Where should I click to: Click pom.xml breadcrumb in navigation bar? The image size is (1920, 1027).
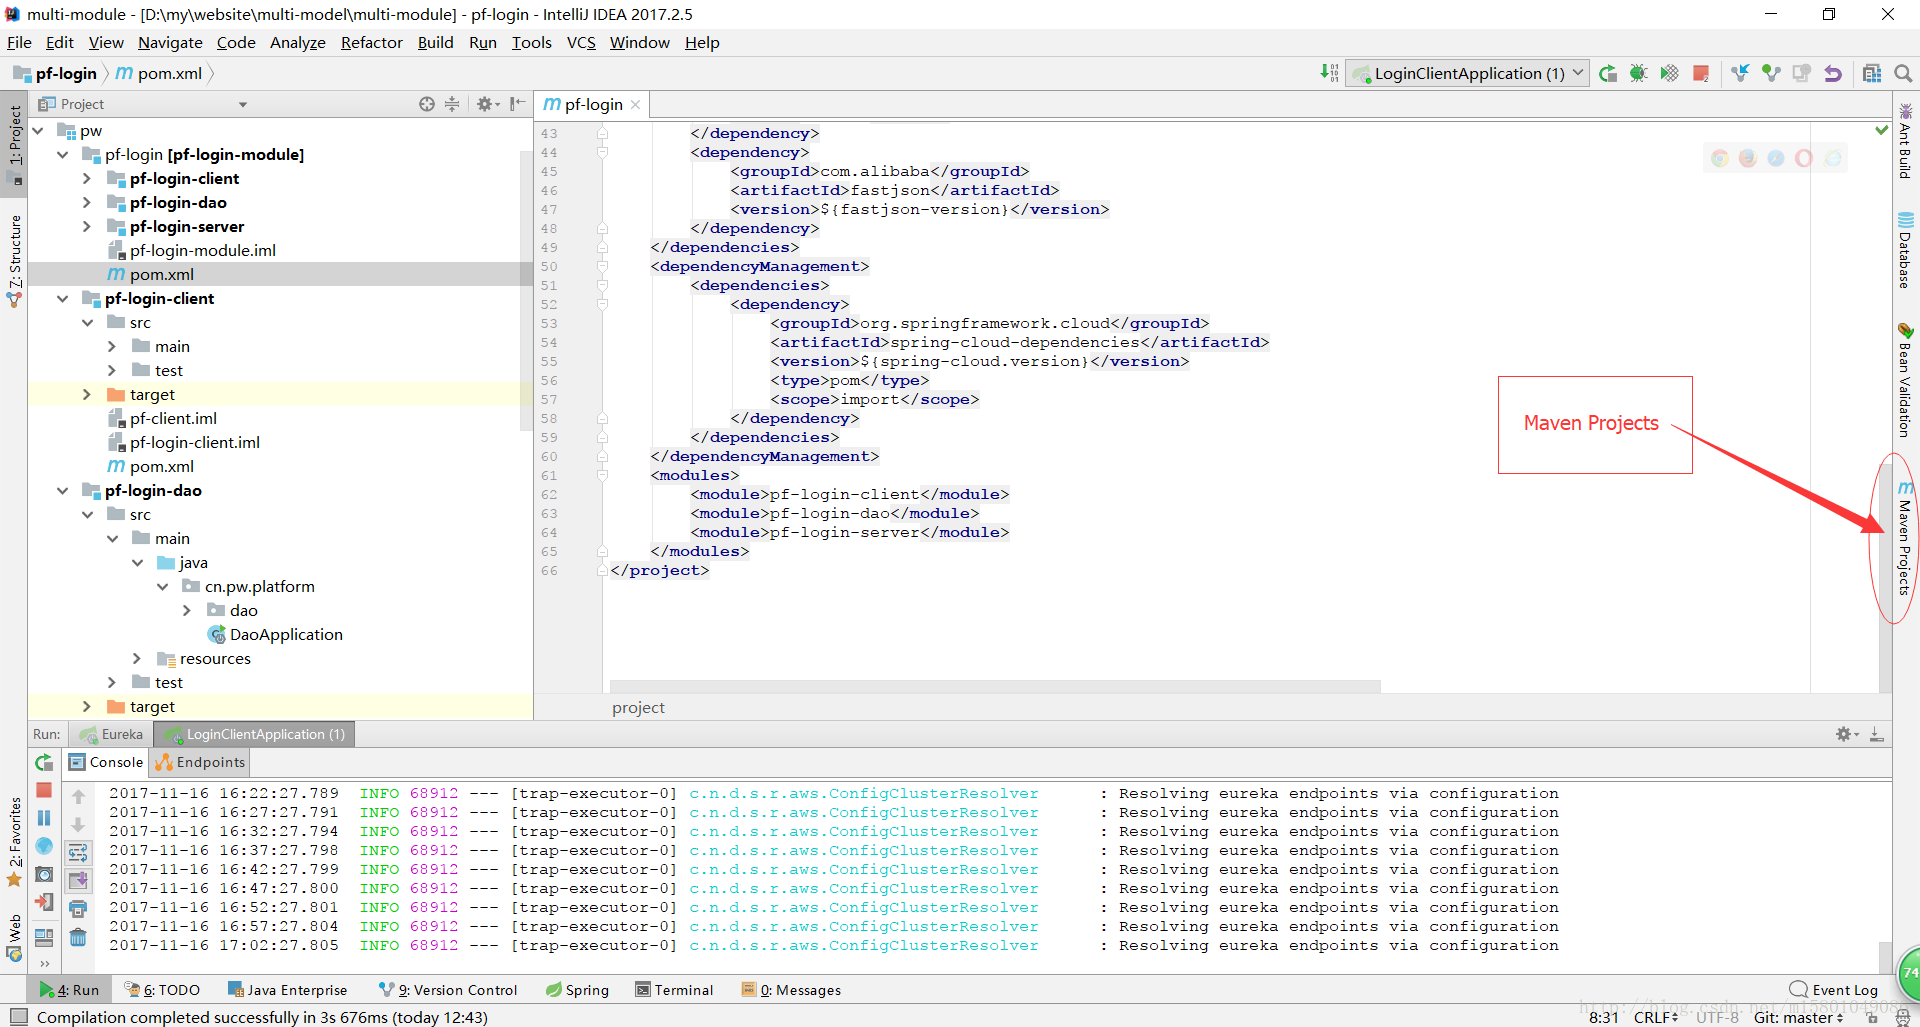click(x=159, y=73)
